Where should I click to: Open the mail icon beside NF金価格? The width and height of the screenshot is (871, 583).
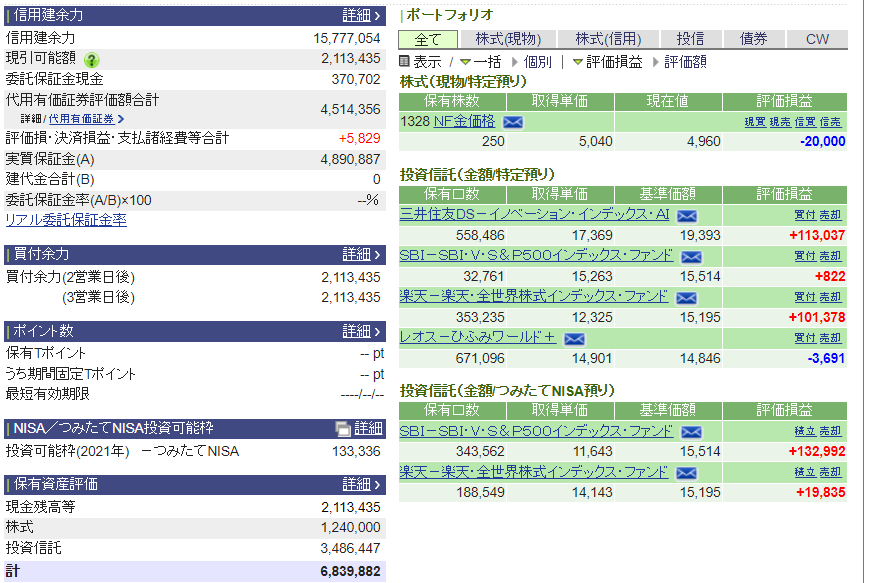(512, 123)
